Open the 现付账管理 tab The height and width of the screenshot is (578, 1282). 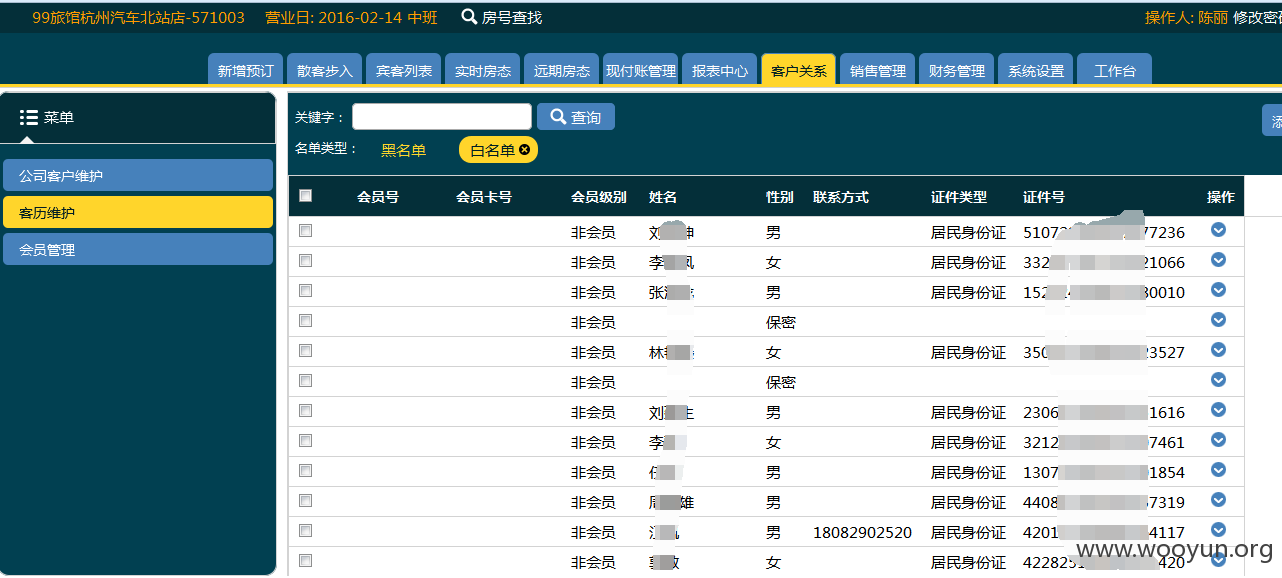(x=641, y=70)
